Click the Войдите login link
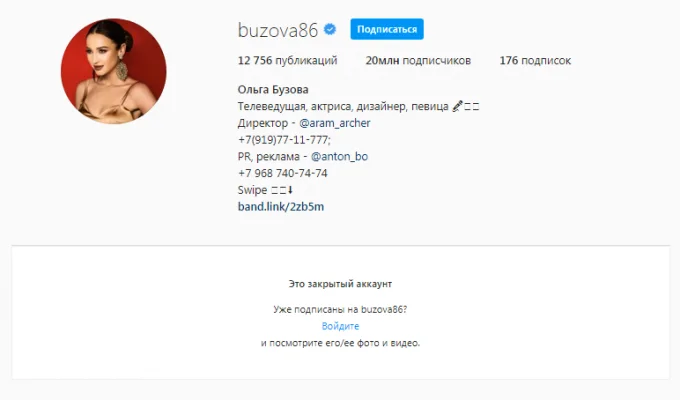Viewport: 680px width, 400px height. click(340, 326)
